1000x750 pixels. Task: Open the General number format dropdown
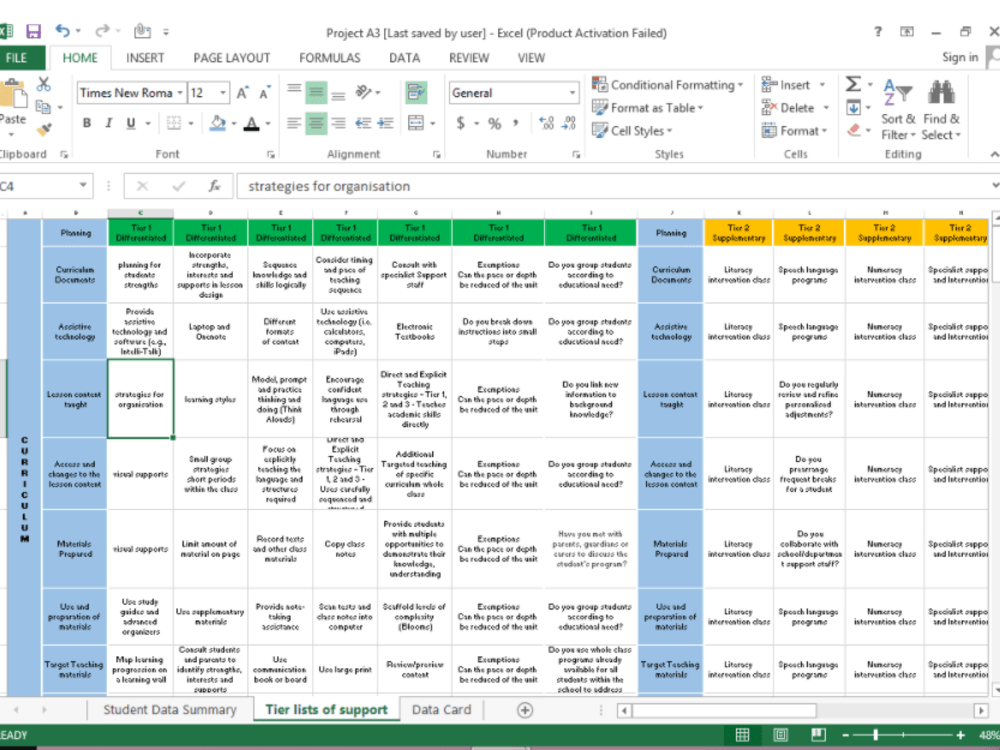pyautogui.click(x=571, y=93)
